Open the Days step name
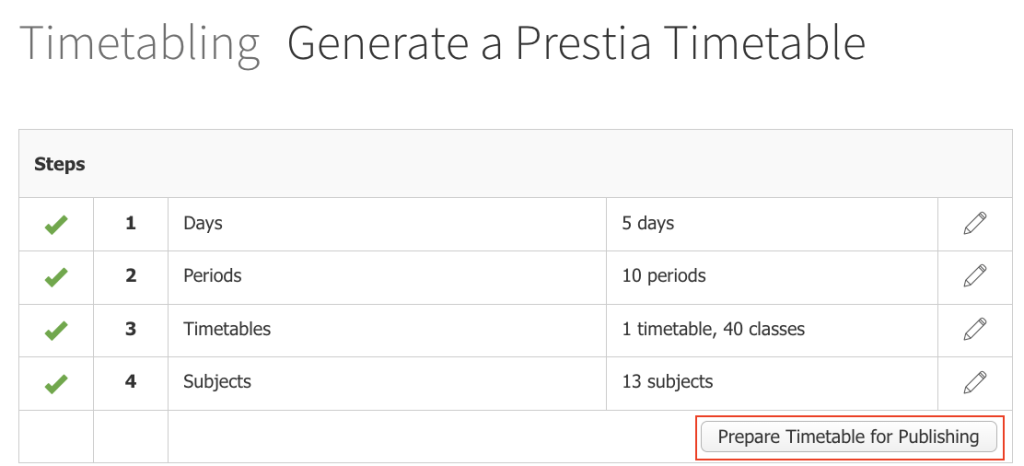Image resolution: width=1024 pixels, height=466 pixels. coord(202,223)
